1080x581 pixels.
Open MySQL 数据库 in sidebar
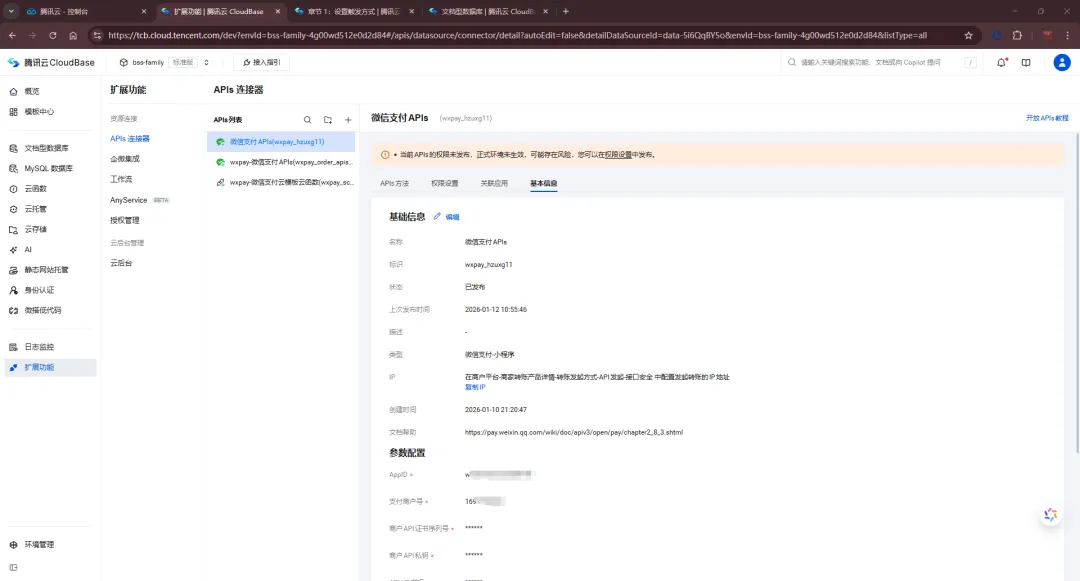(48, 168)
